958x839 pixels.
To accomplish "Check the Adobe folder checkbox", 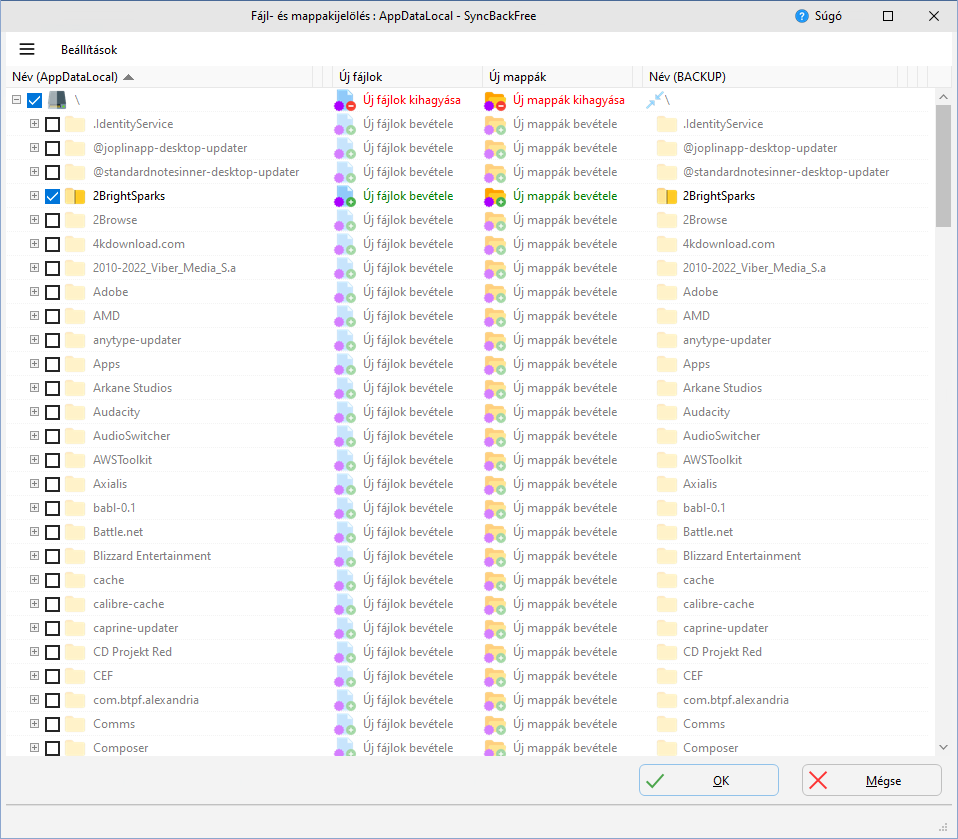I will [53, 292].
